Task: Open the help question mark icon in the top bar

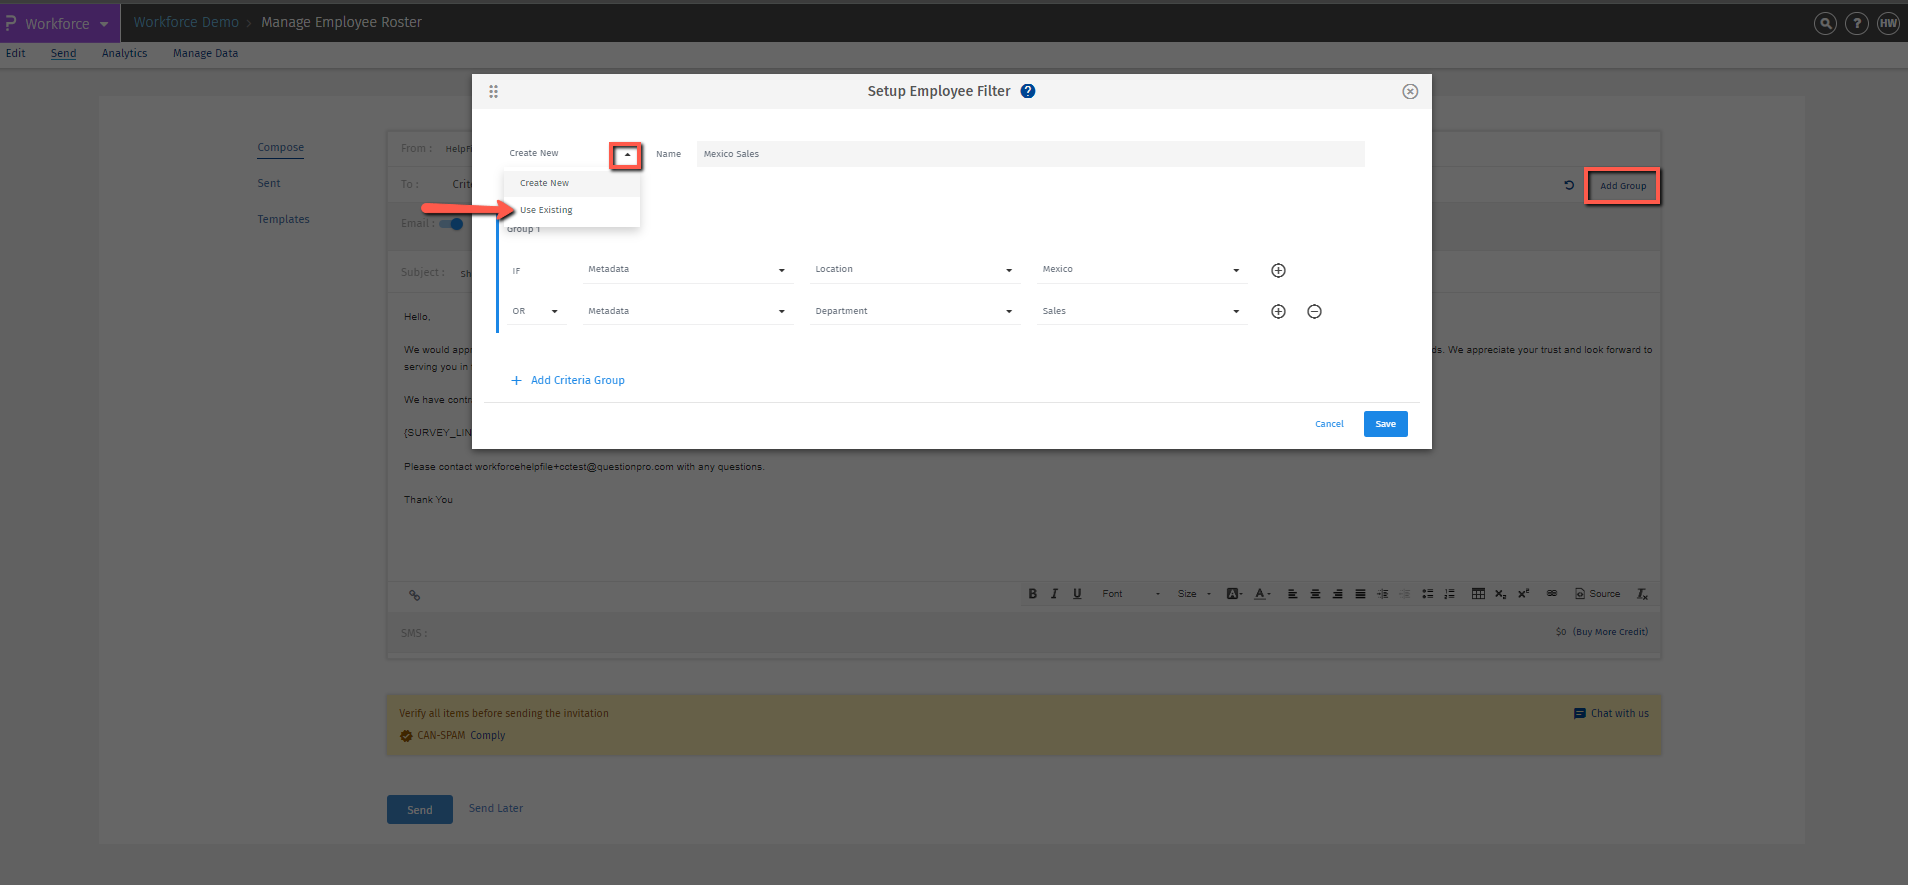Action: [x=1856, y=23]
